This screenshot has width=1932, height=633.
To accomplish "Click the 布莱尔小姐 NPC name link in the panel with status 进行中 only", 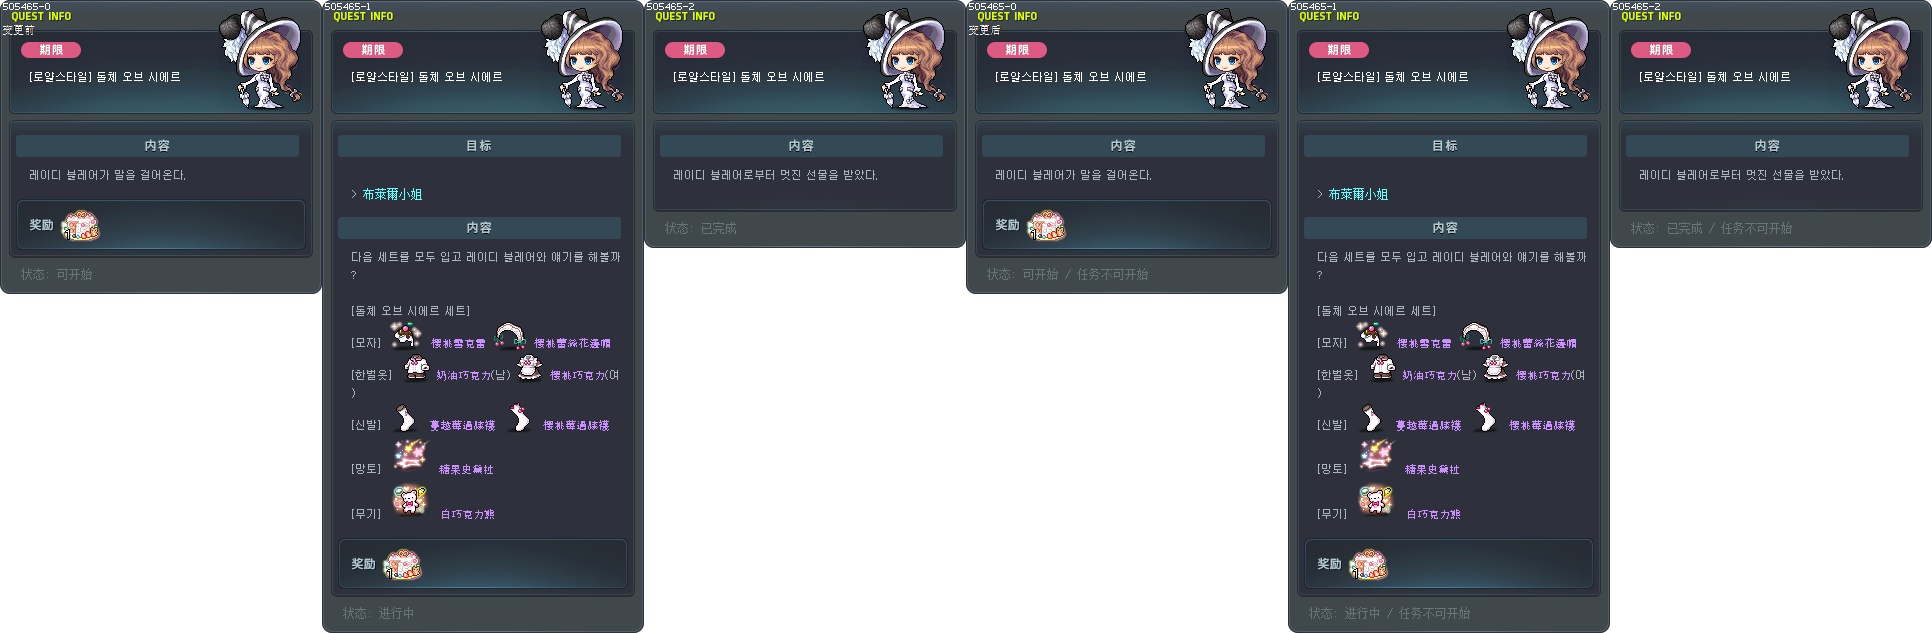I will point(392,194).
